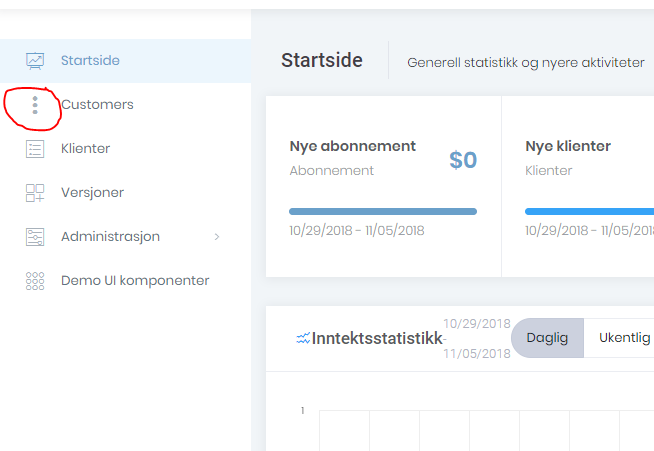Switch chart to Daglig view
Screen dimensions: 654x451
click(547, 338)
